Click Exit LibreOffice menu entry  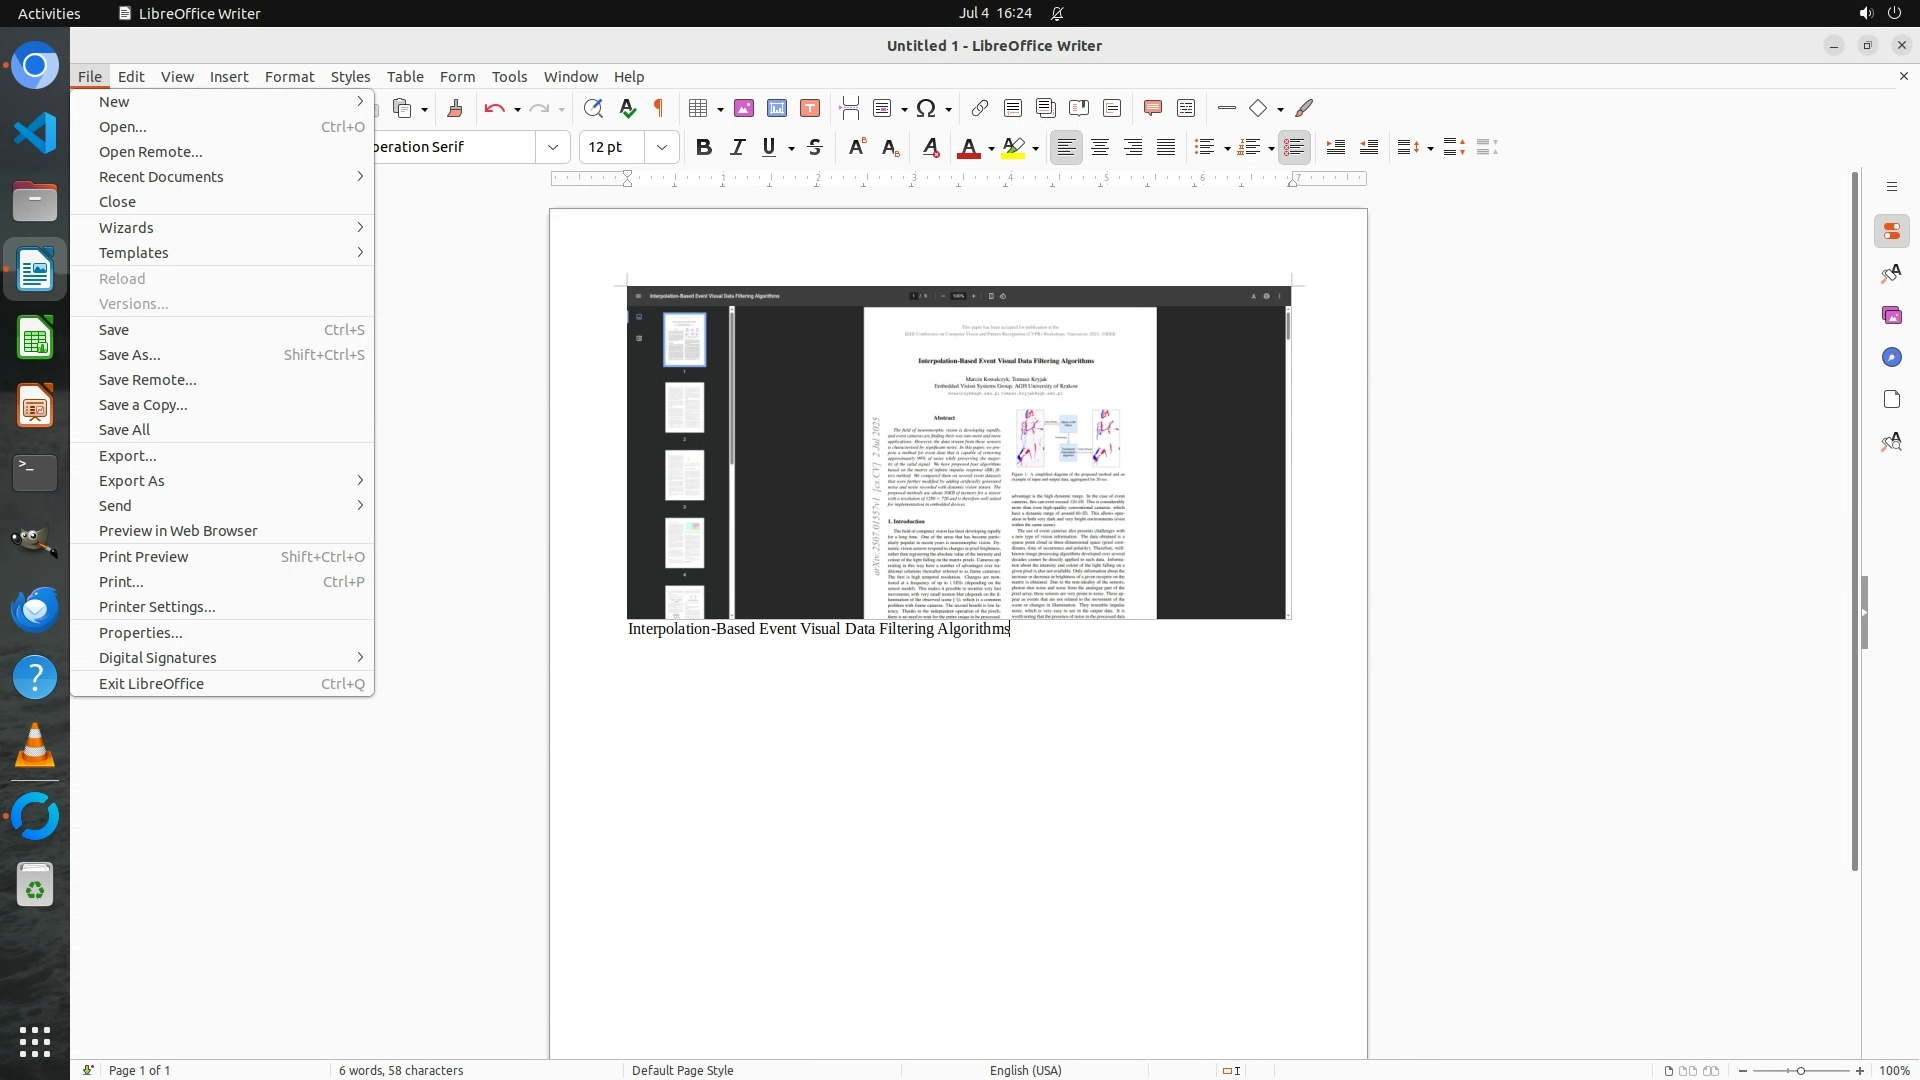(x=151, y=684)
